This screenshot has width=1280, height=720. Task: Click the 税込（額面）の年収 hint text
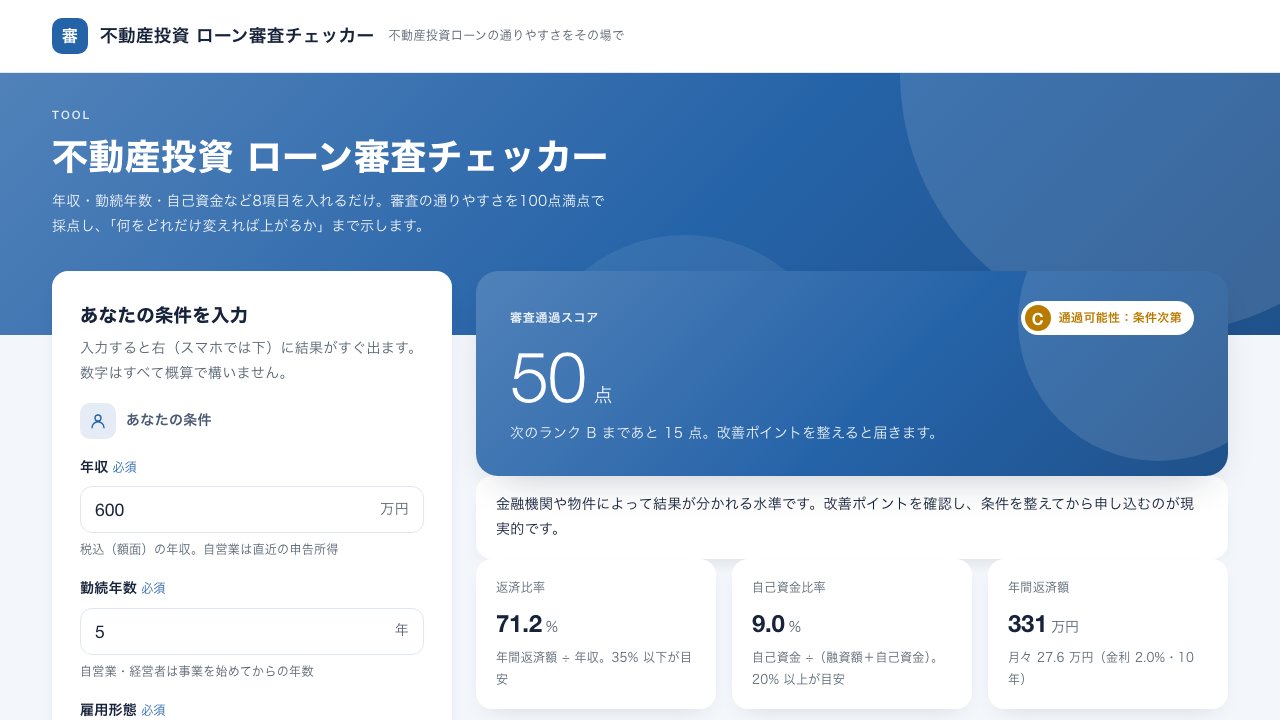click(x=209, y=549)
